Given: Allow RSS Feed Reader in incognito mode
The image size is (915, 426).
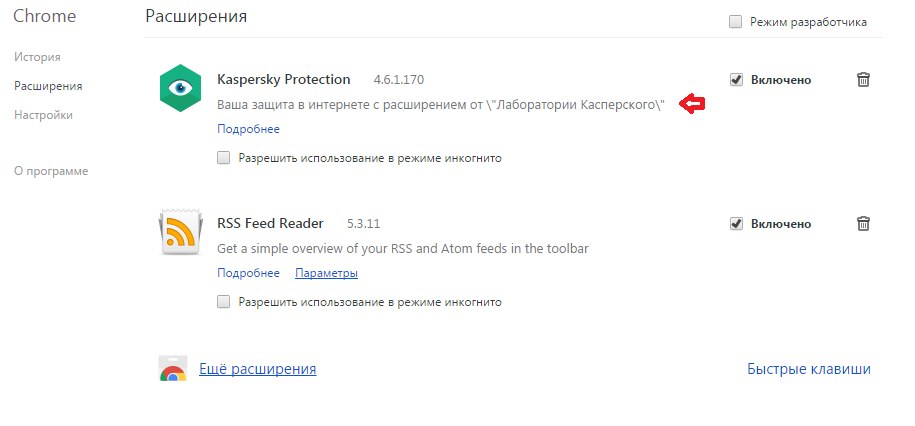Looking at the screenshot, I should pyautogui.click(x=223, y=302).
